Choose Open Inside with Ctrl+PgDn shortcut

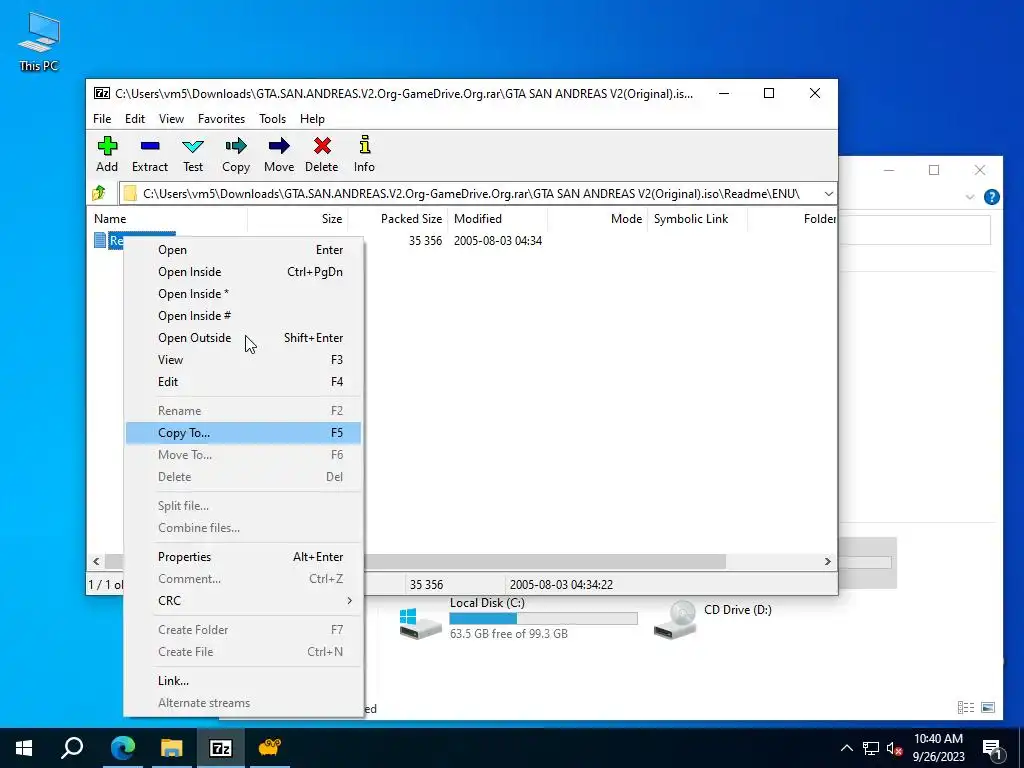pyautogui.click(x=243, y=272)
